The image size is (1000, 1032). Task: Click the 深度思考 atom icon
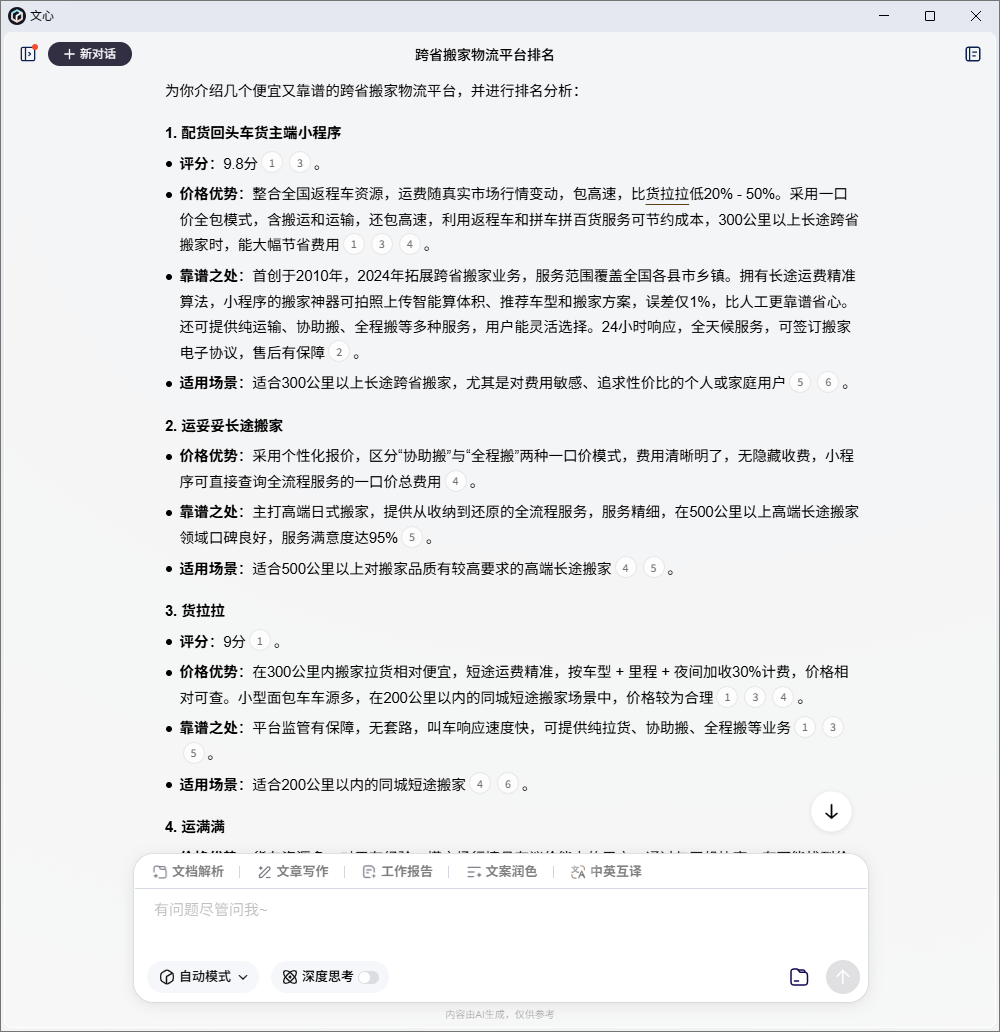point(289,977)
